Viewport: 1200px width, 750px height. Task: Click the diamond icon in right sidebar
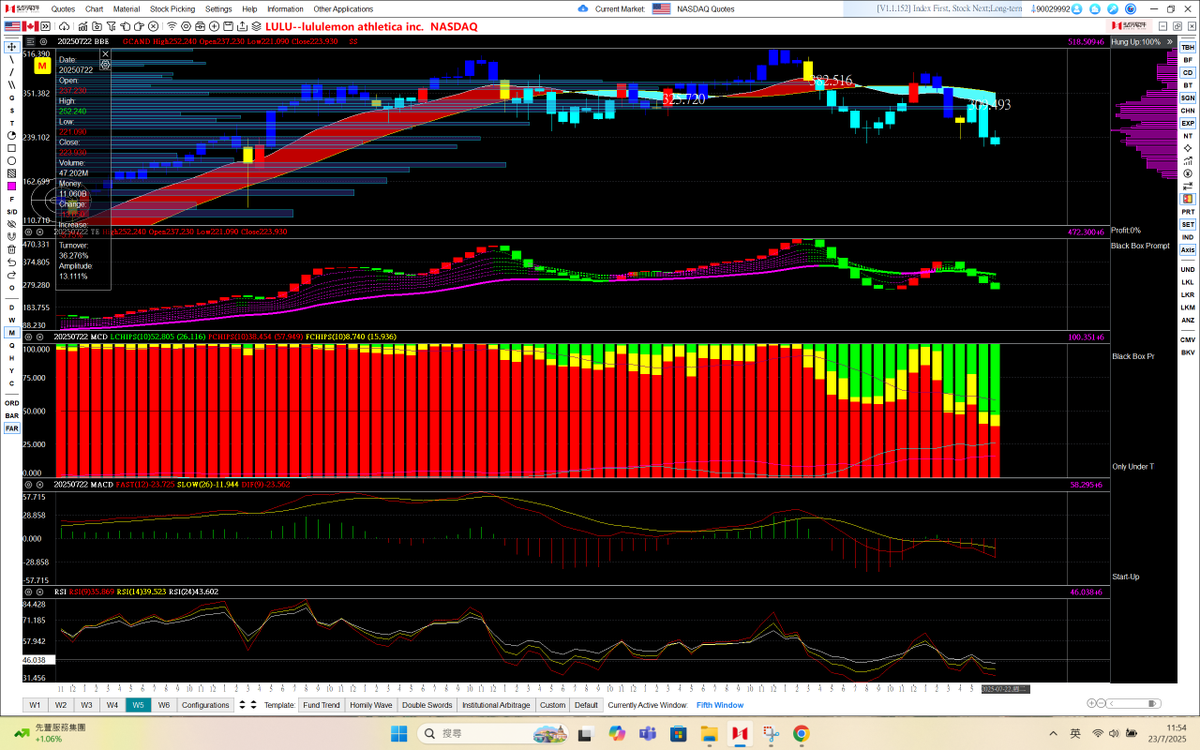(x=1188, y=148)
